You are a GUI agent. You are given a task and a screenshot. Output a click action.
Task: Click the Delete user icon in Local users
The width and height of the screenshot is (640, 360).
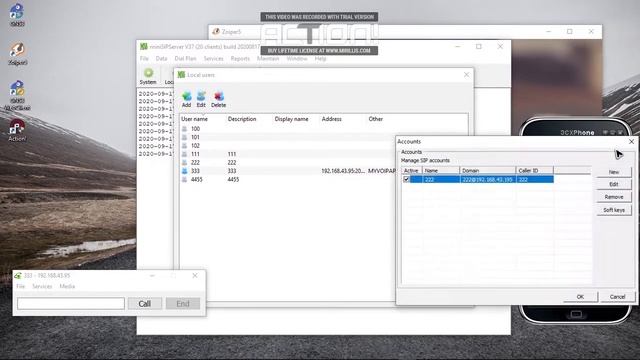click(x=219, y=96)
